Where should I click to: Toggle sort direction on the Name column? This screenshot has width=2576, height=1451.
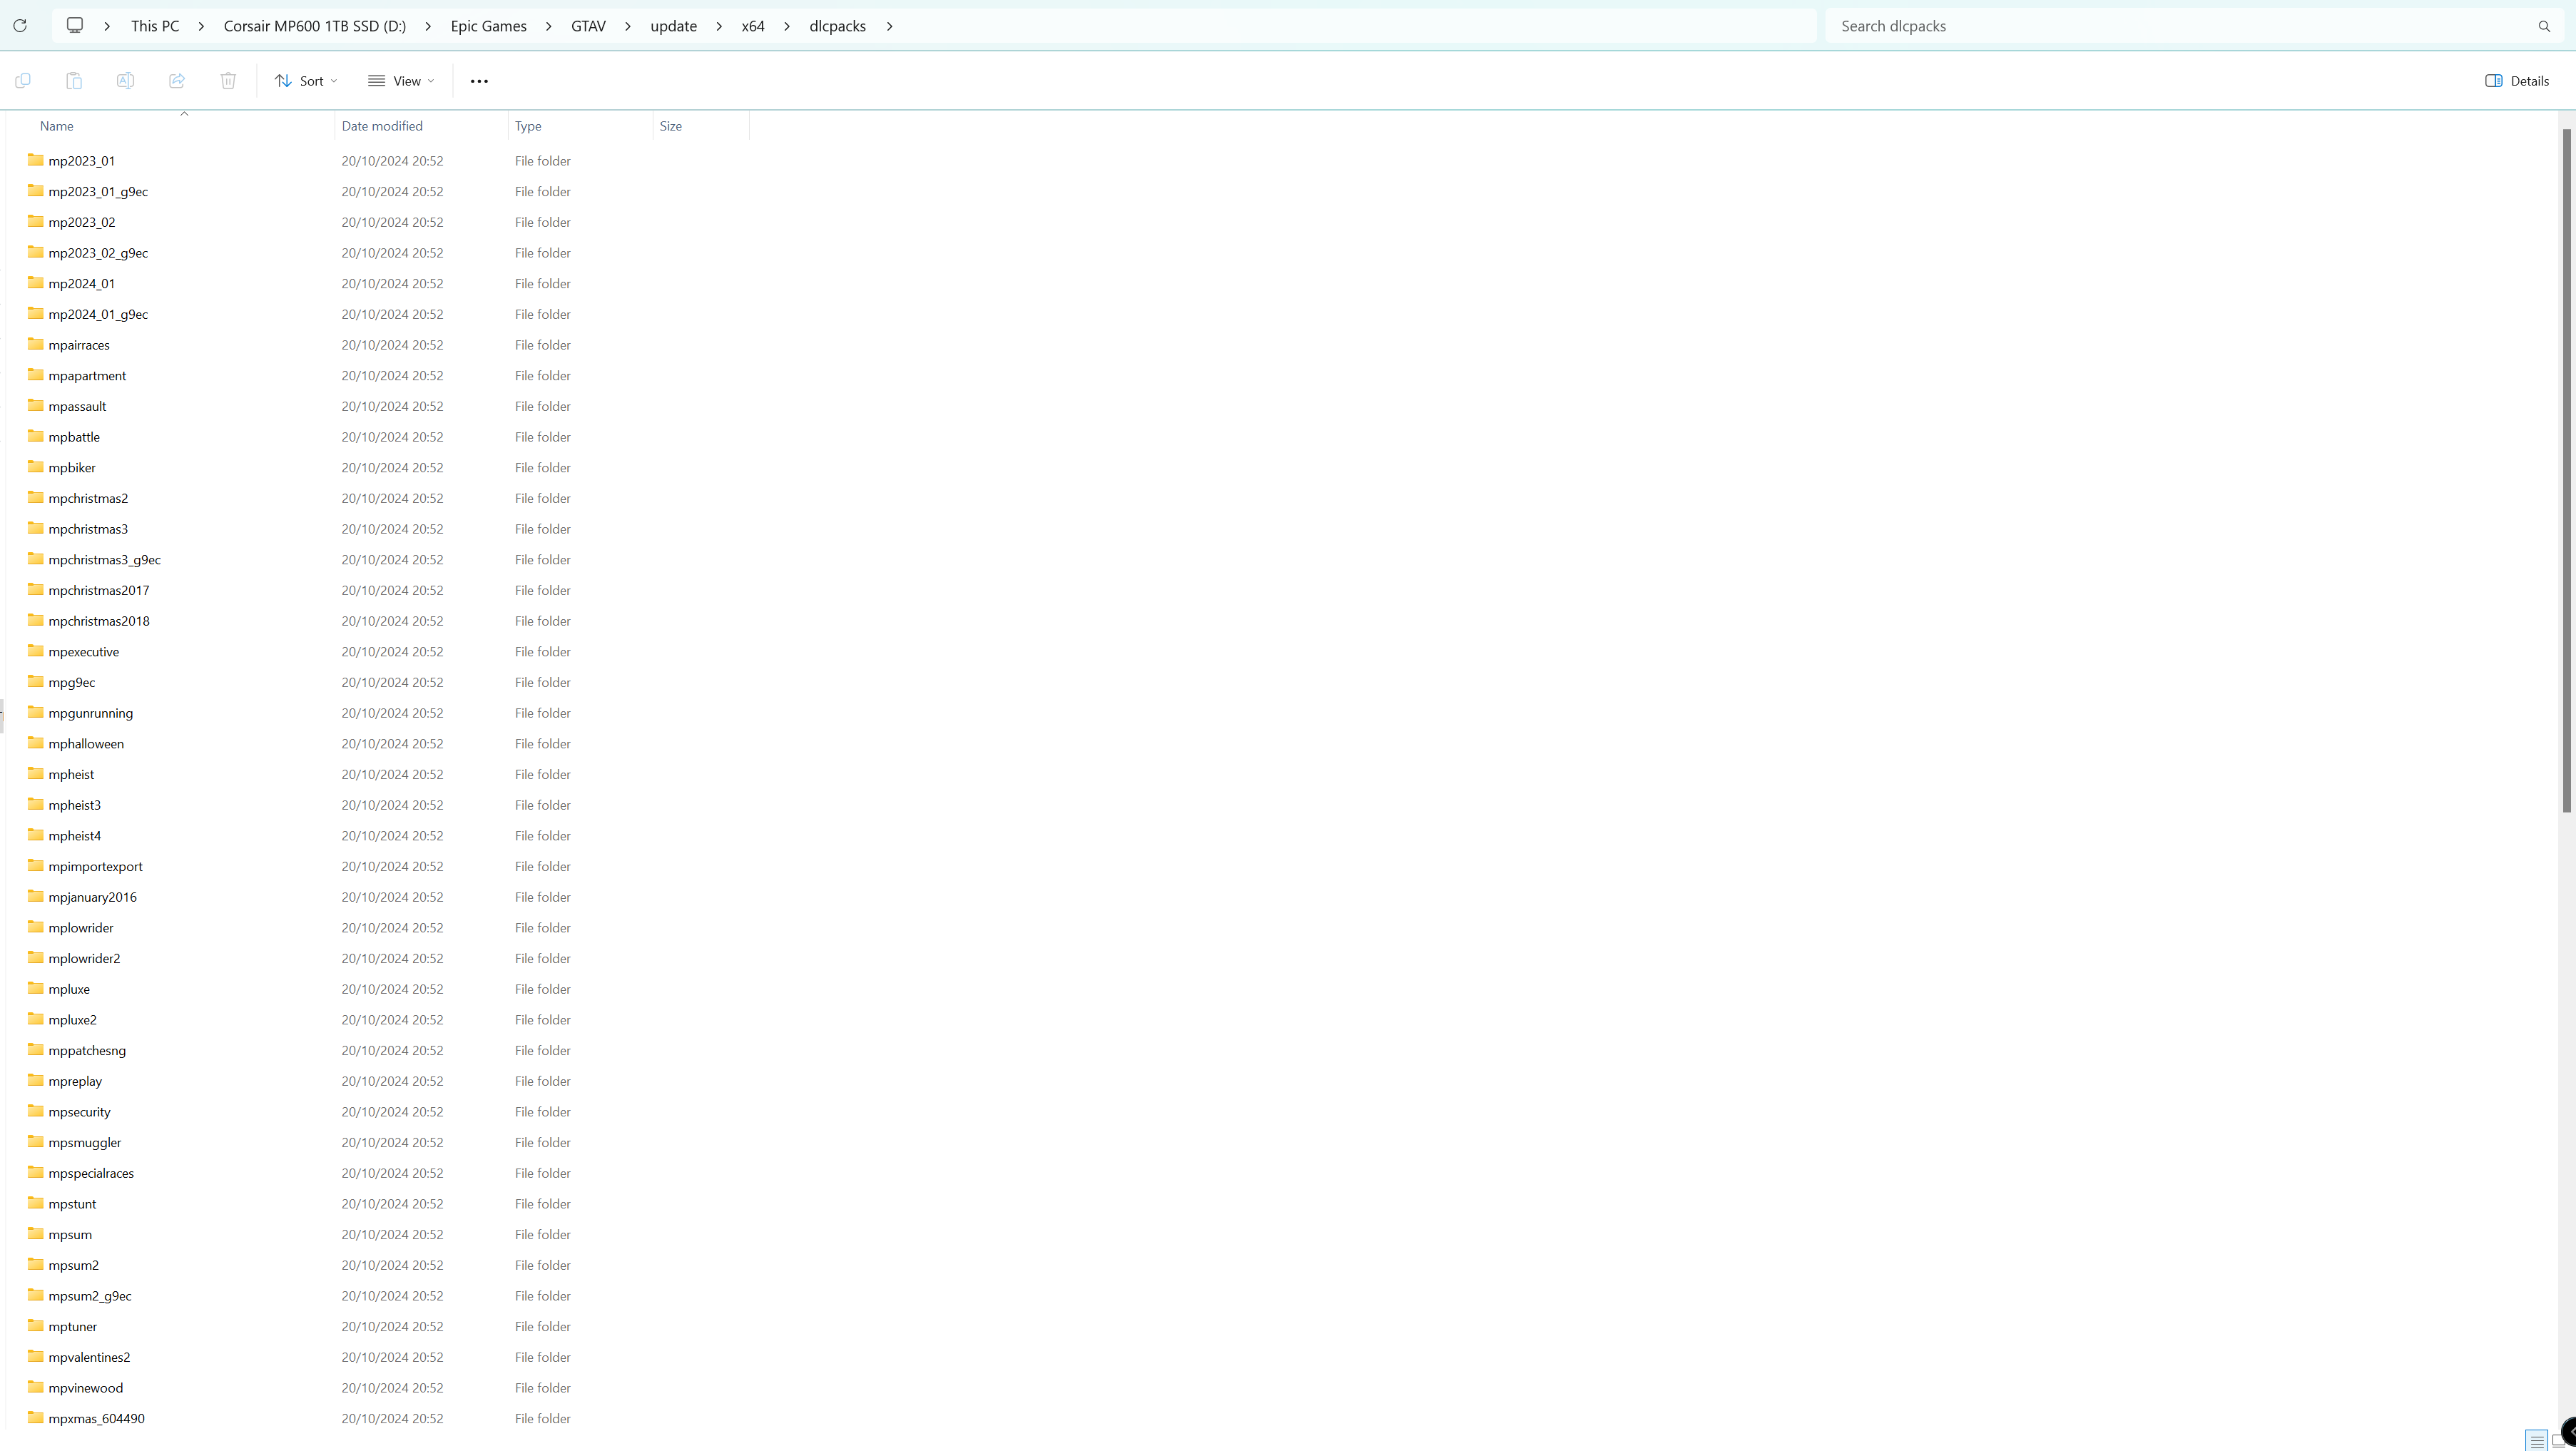click(57, 126)
